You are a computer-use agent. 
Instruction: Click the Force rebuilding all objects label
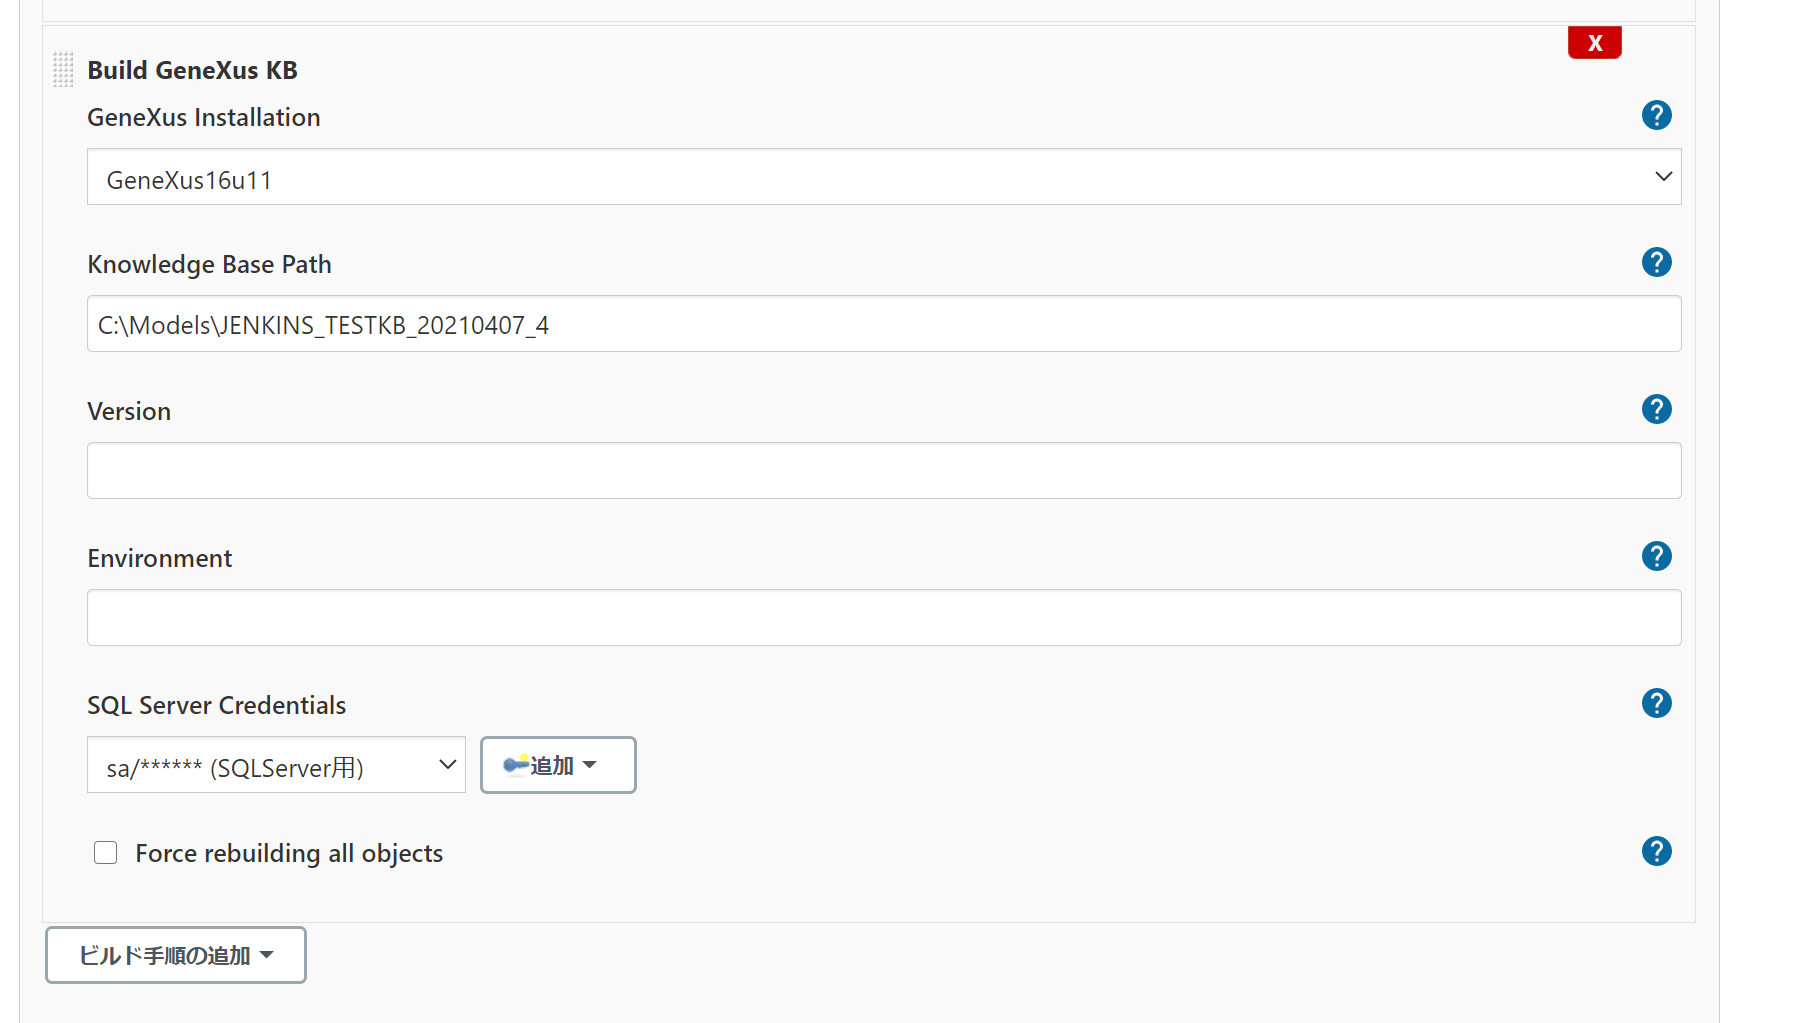[x=289, y=853]
